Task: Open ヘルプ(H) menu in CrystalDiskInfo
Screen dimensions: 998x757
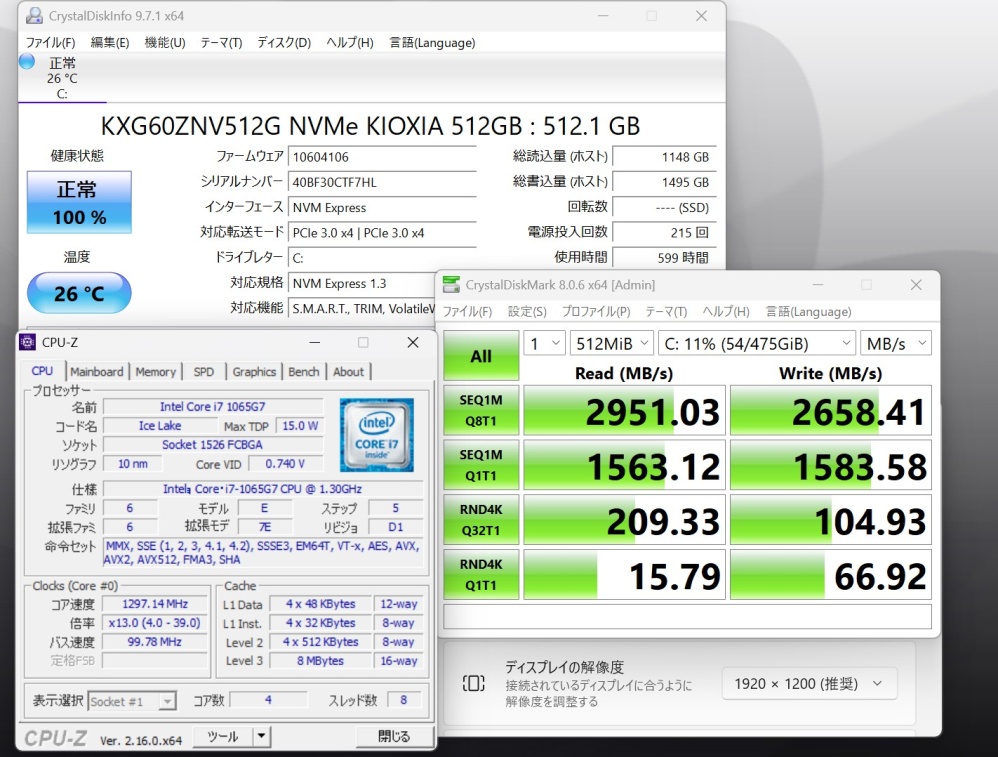Action: pos(349,43)
